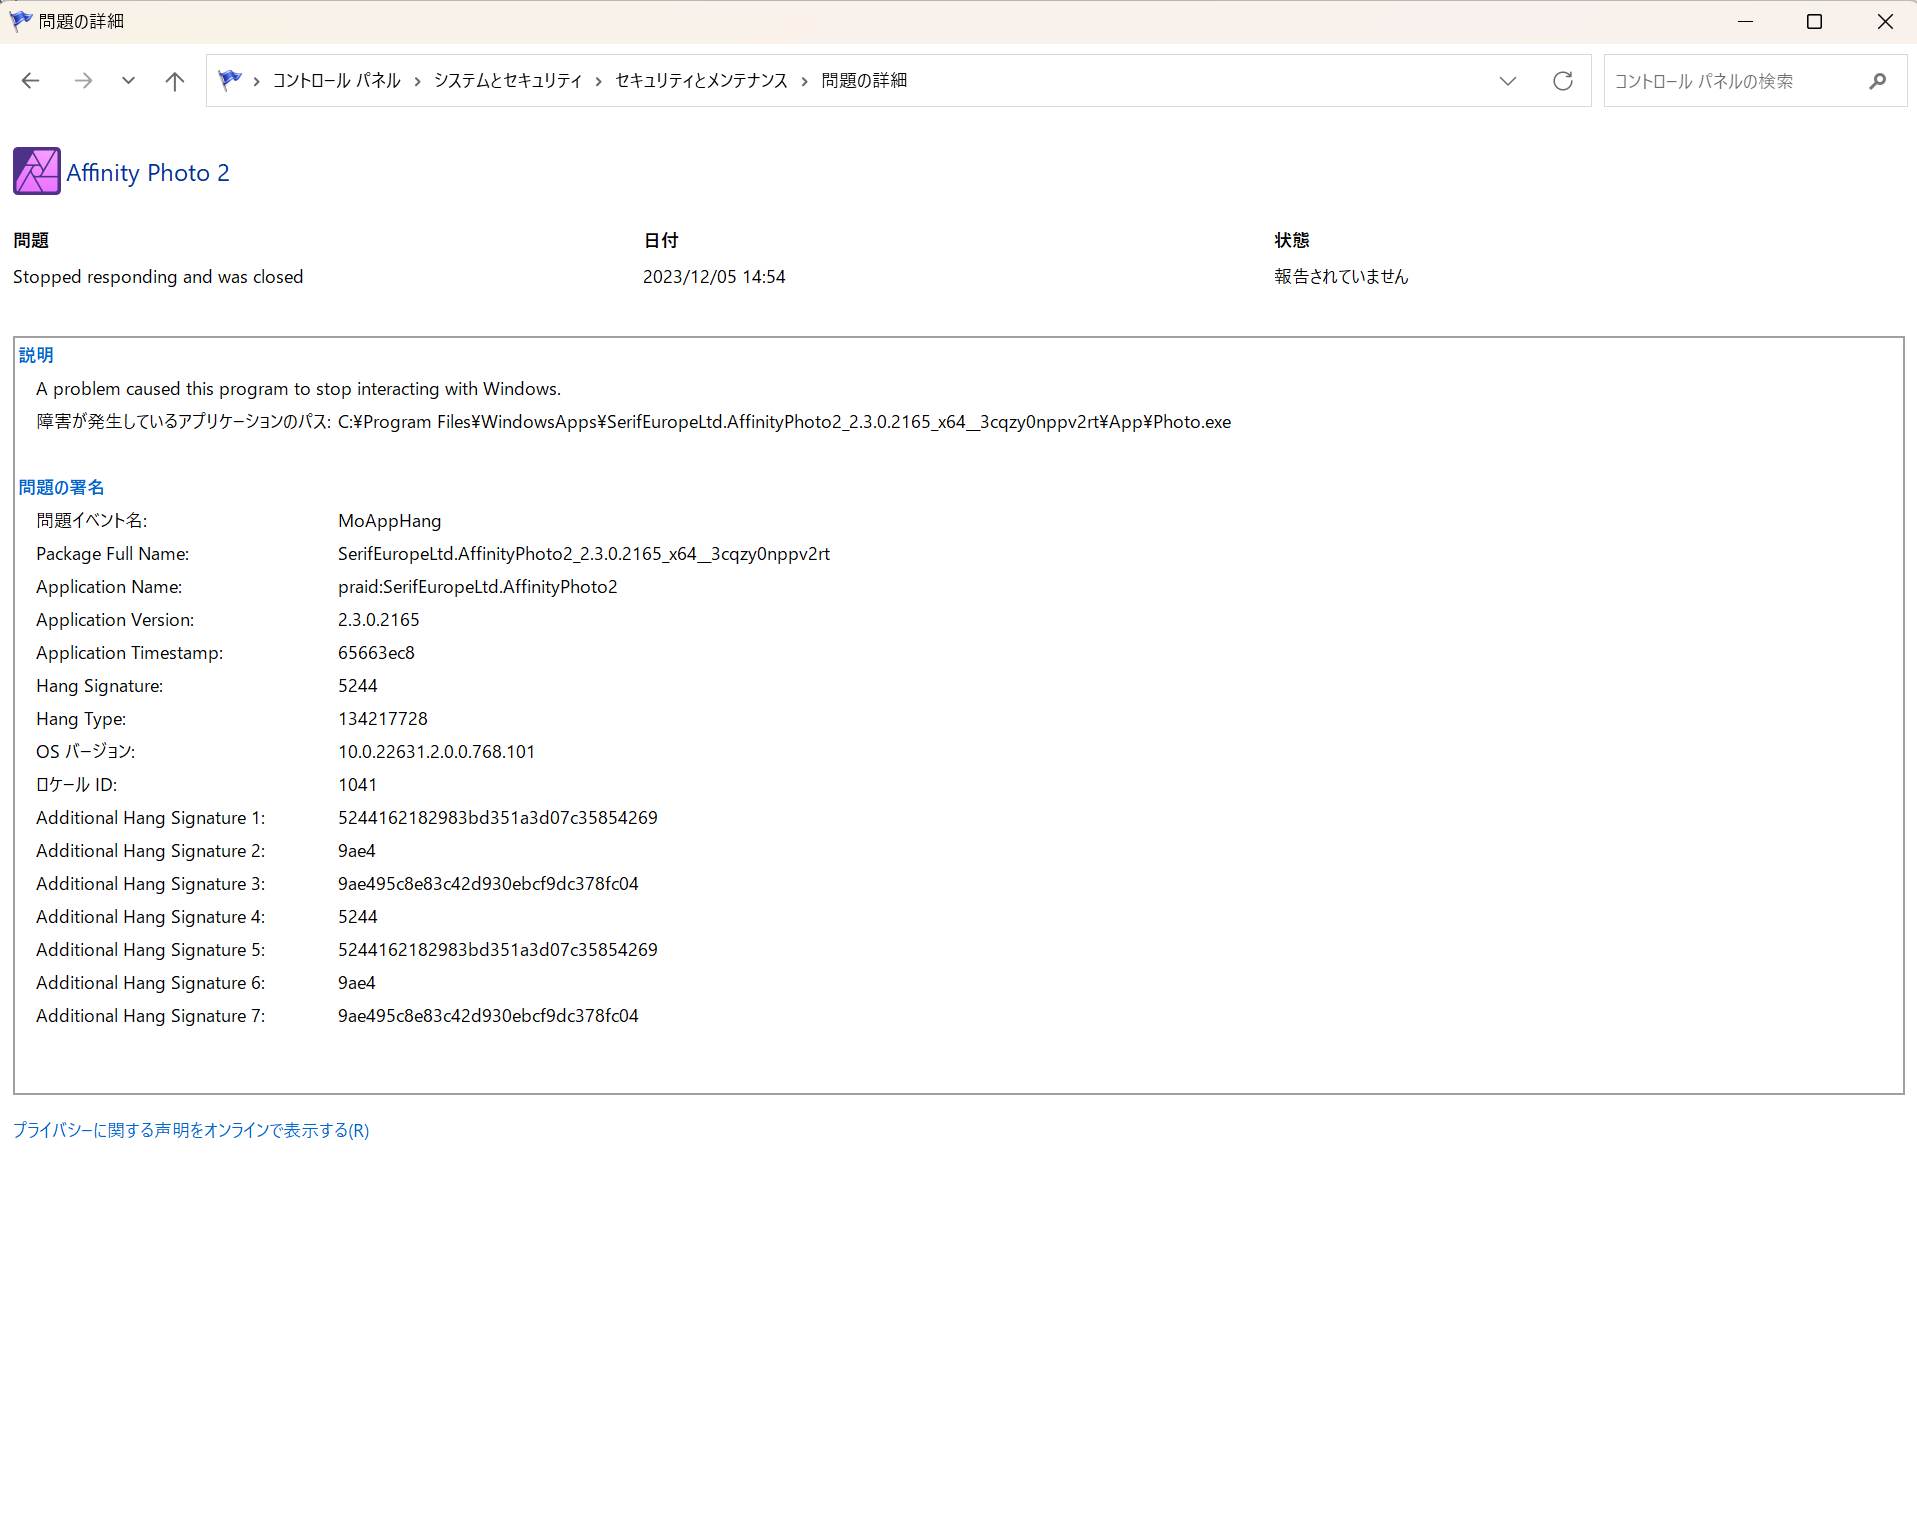Viewport: 1917px width, 1535px height.
Task: Maximize the 問題の詳細 window
Action: (x=1814, y=21)
